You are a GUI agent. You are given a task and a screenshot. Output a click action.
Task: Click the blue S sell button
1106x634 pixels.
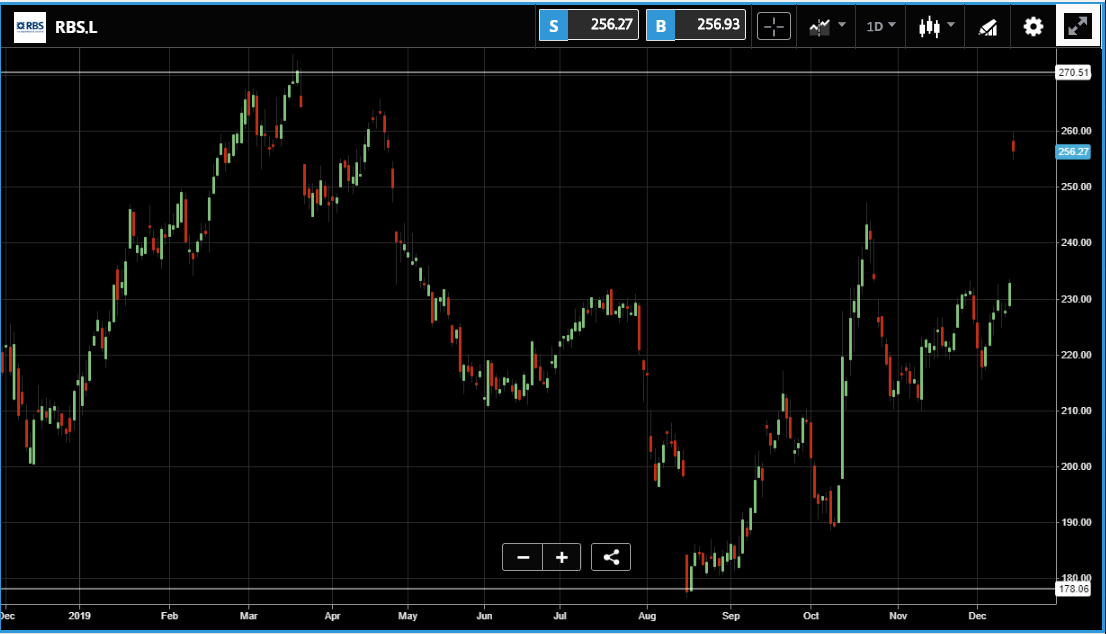[x=554, y=25]
